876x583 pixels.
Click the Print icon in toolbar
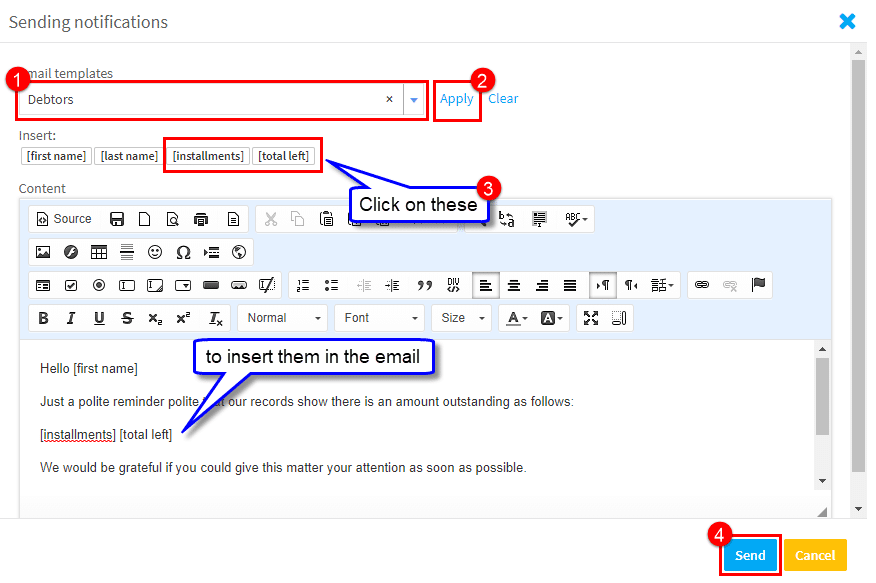(201, 219)
